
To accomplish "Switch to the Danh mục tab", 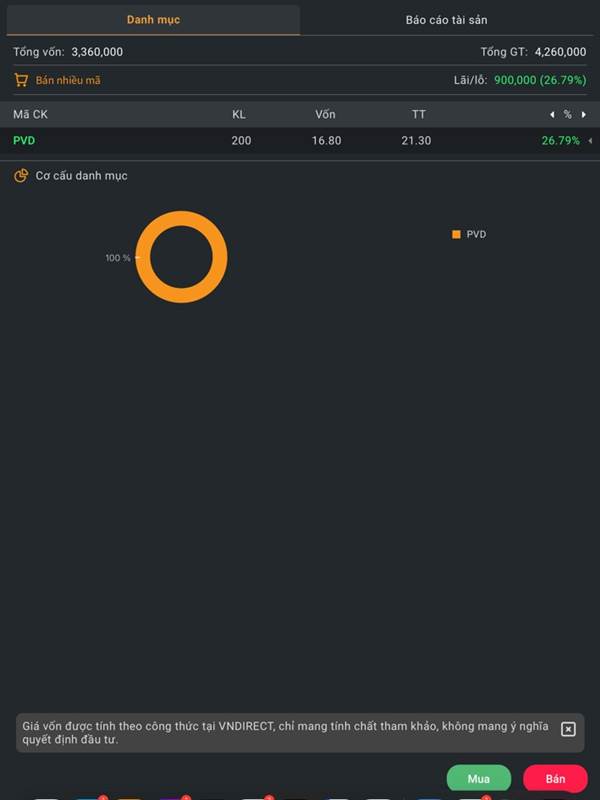I will [x=153, y=20].
